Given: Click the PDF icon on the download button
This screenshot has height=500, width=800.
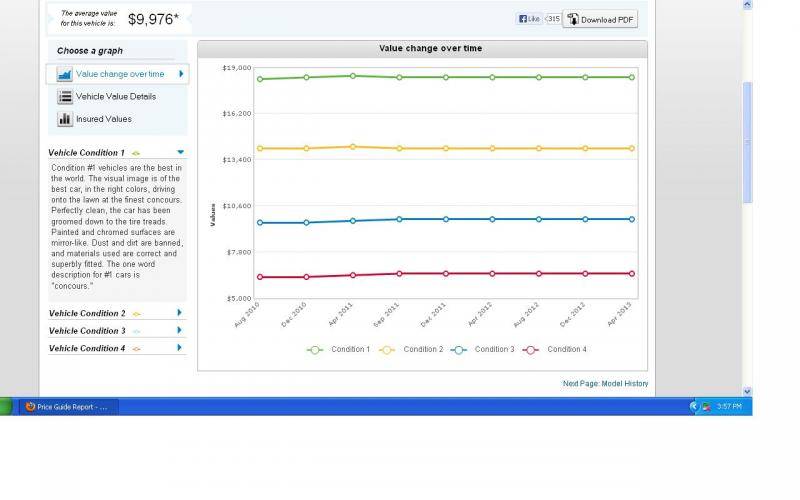Looking at the screenshot, I should (x=573, y=19).
